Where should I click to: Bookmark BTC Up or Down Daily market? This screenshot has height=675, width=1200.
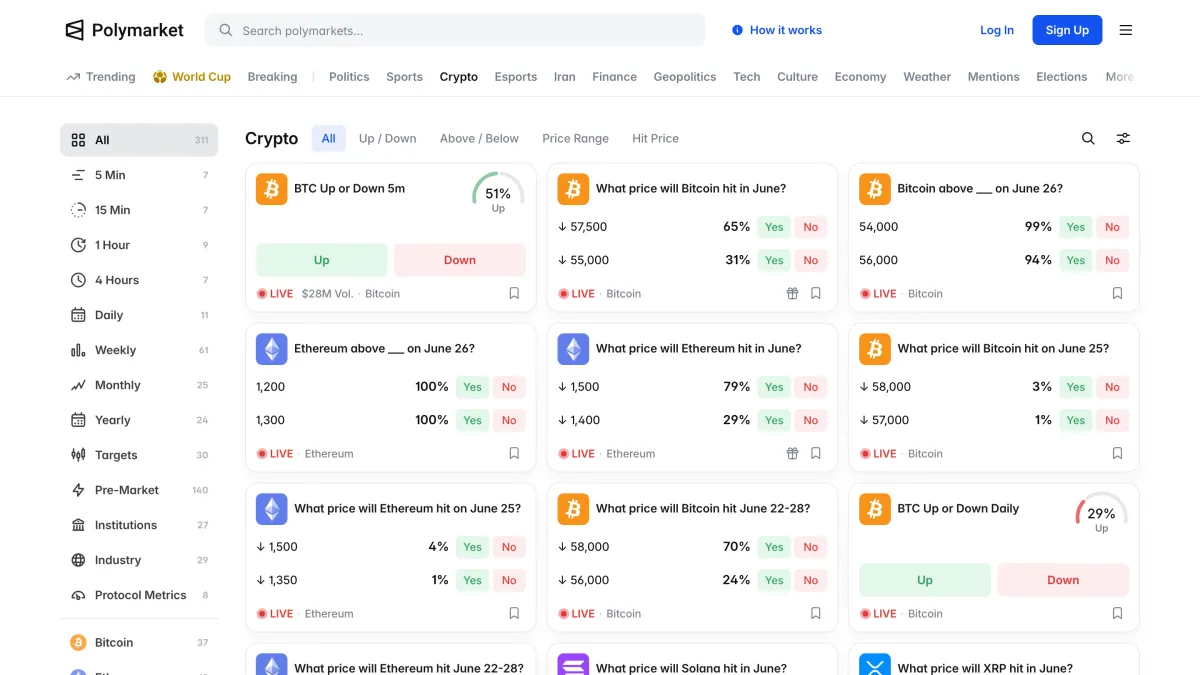(x=1118, y=614)
